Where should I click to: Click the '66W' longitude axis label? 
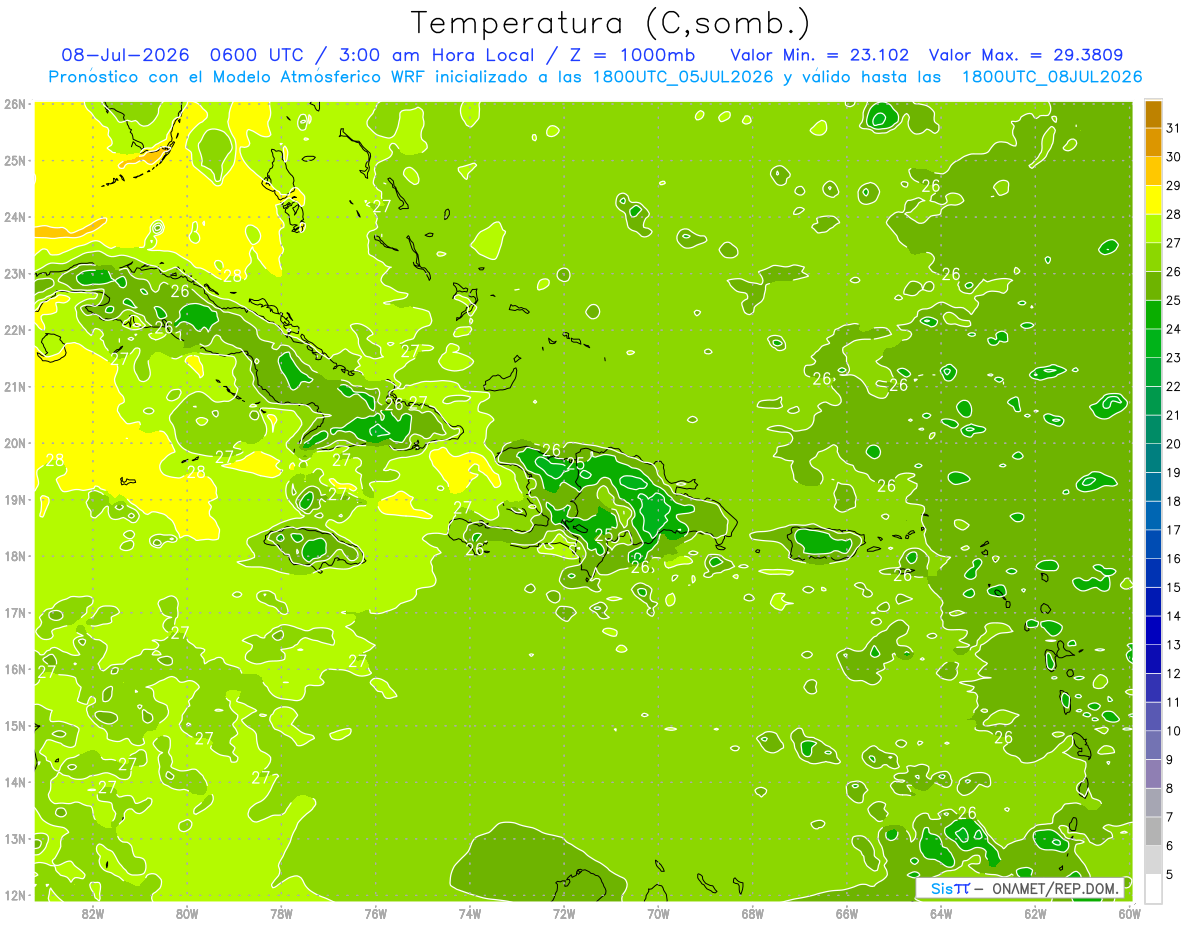pos(847,914)
